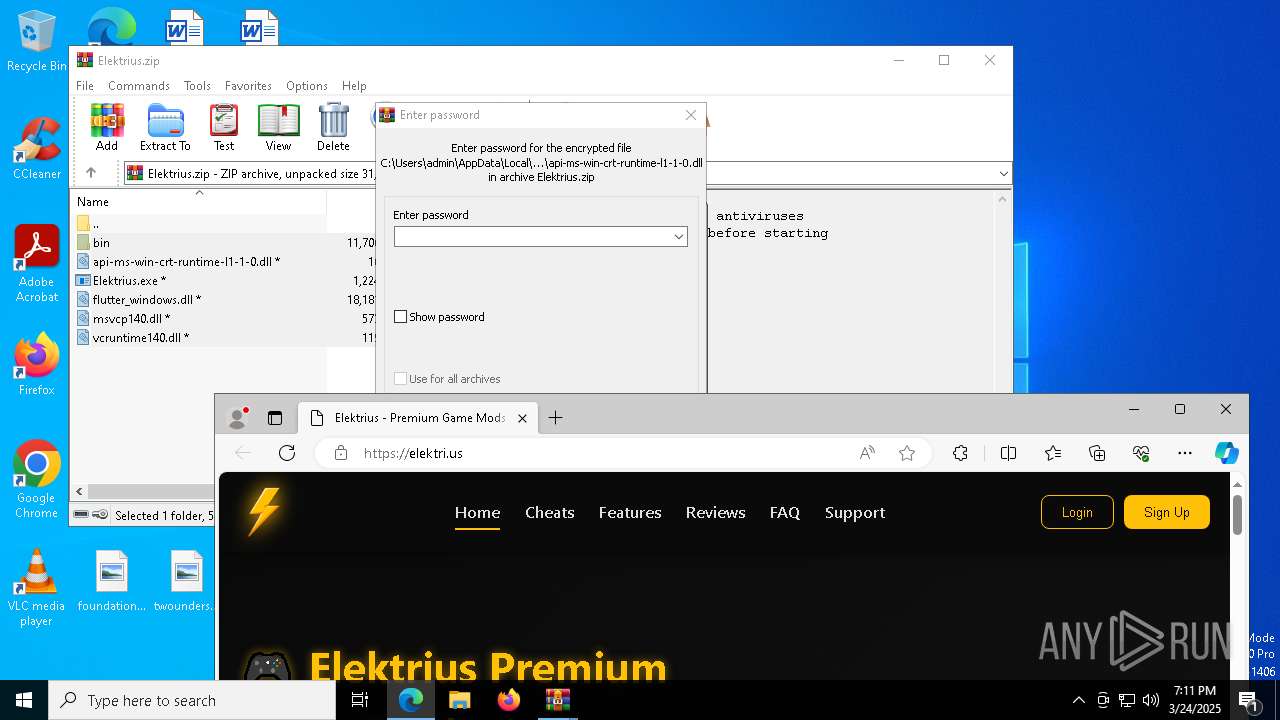This screenshot has width=1280, height=720.
Task: Click the Sign Up button on elektri.us
Action: pos(1167,512)
